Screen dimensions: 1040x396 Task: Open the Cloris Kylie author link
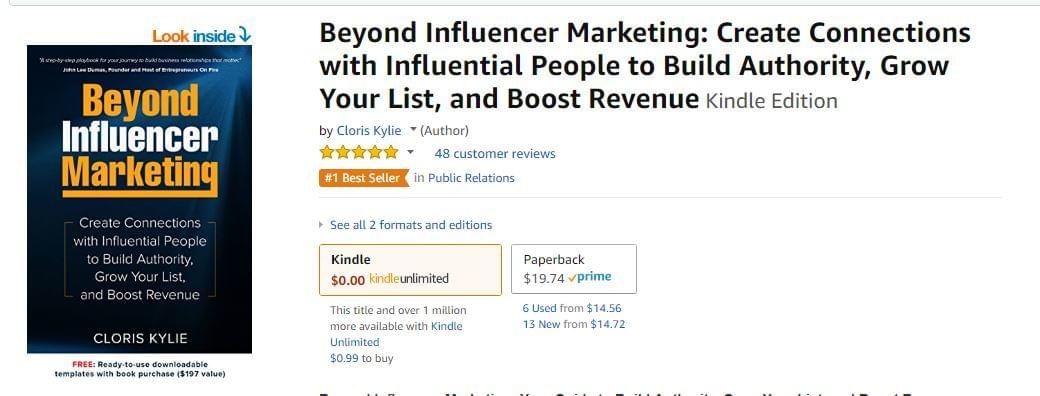(369, 130)
